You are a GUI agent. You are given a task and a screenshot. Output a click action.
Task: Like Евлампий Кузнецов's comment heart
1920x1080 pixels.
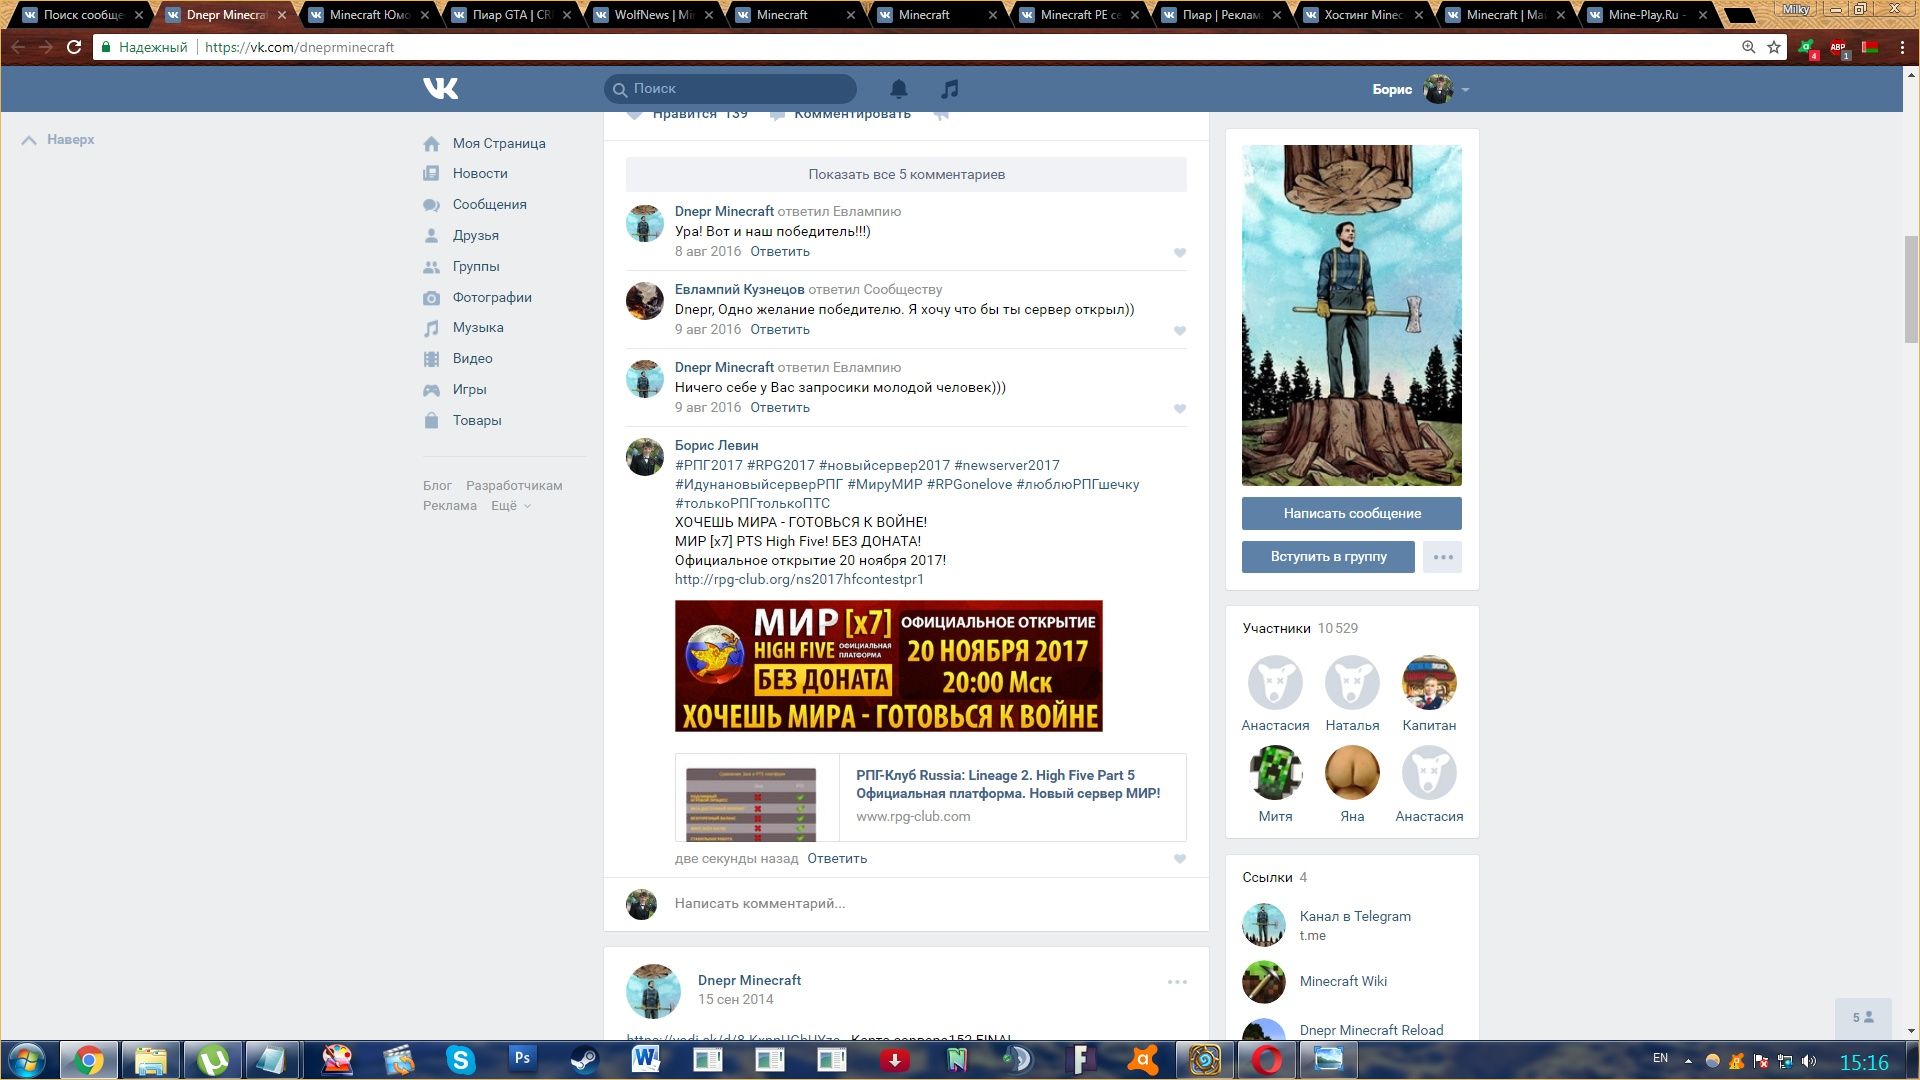point(1179,331)
